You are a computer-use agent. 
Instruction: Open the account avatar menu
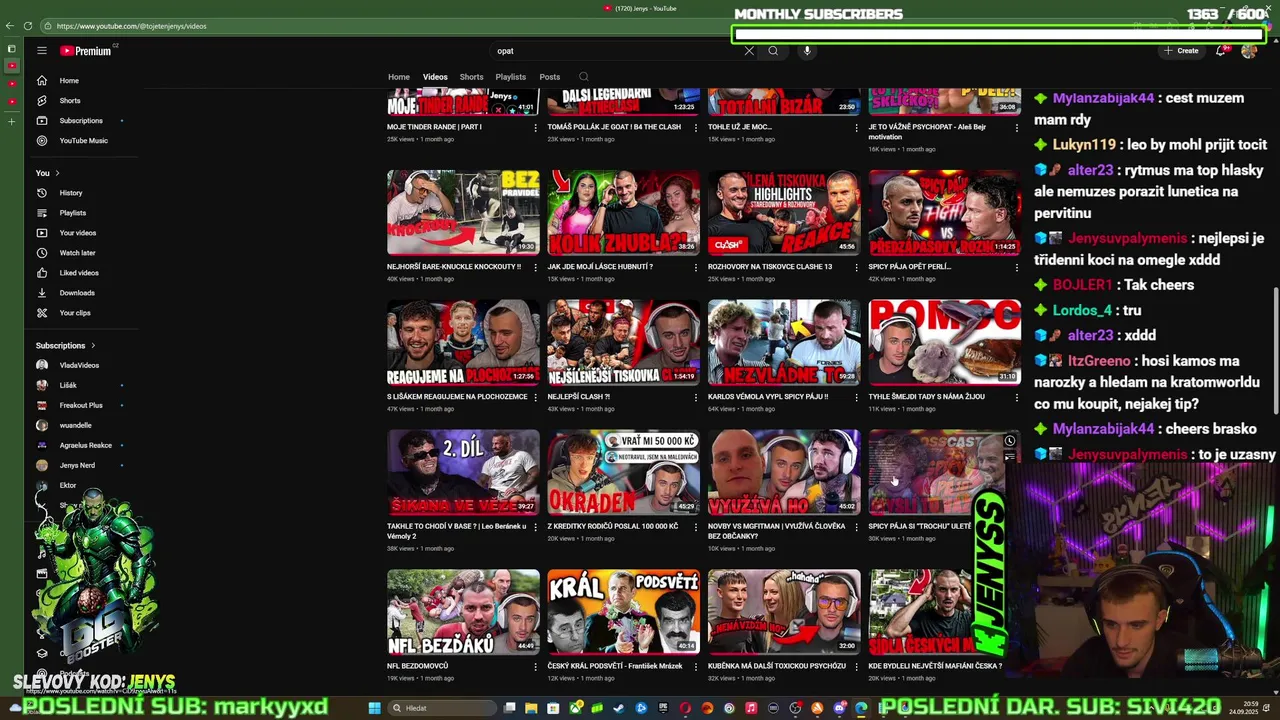1249,51
